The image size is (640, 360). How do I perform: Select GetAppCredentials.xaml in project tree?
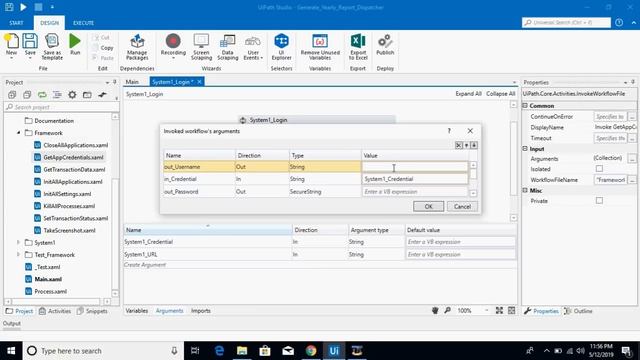[x=73, y=157]
